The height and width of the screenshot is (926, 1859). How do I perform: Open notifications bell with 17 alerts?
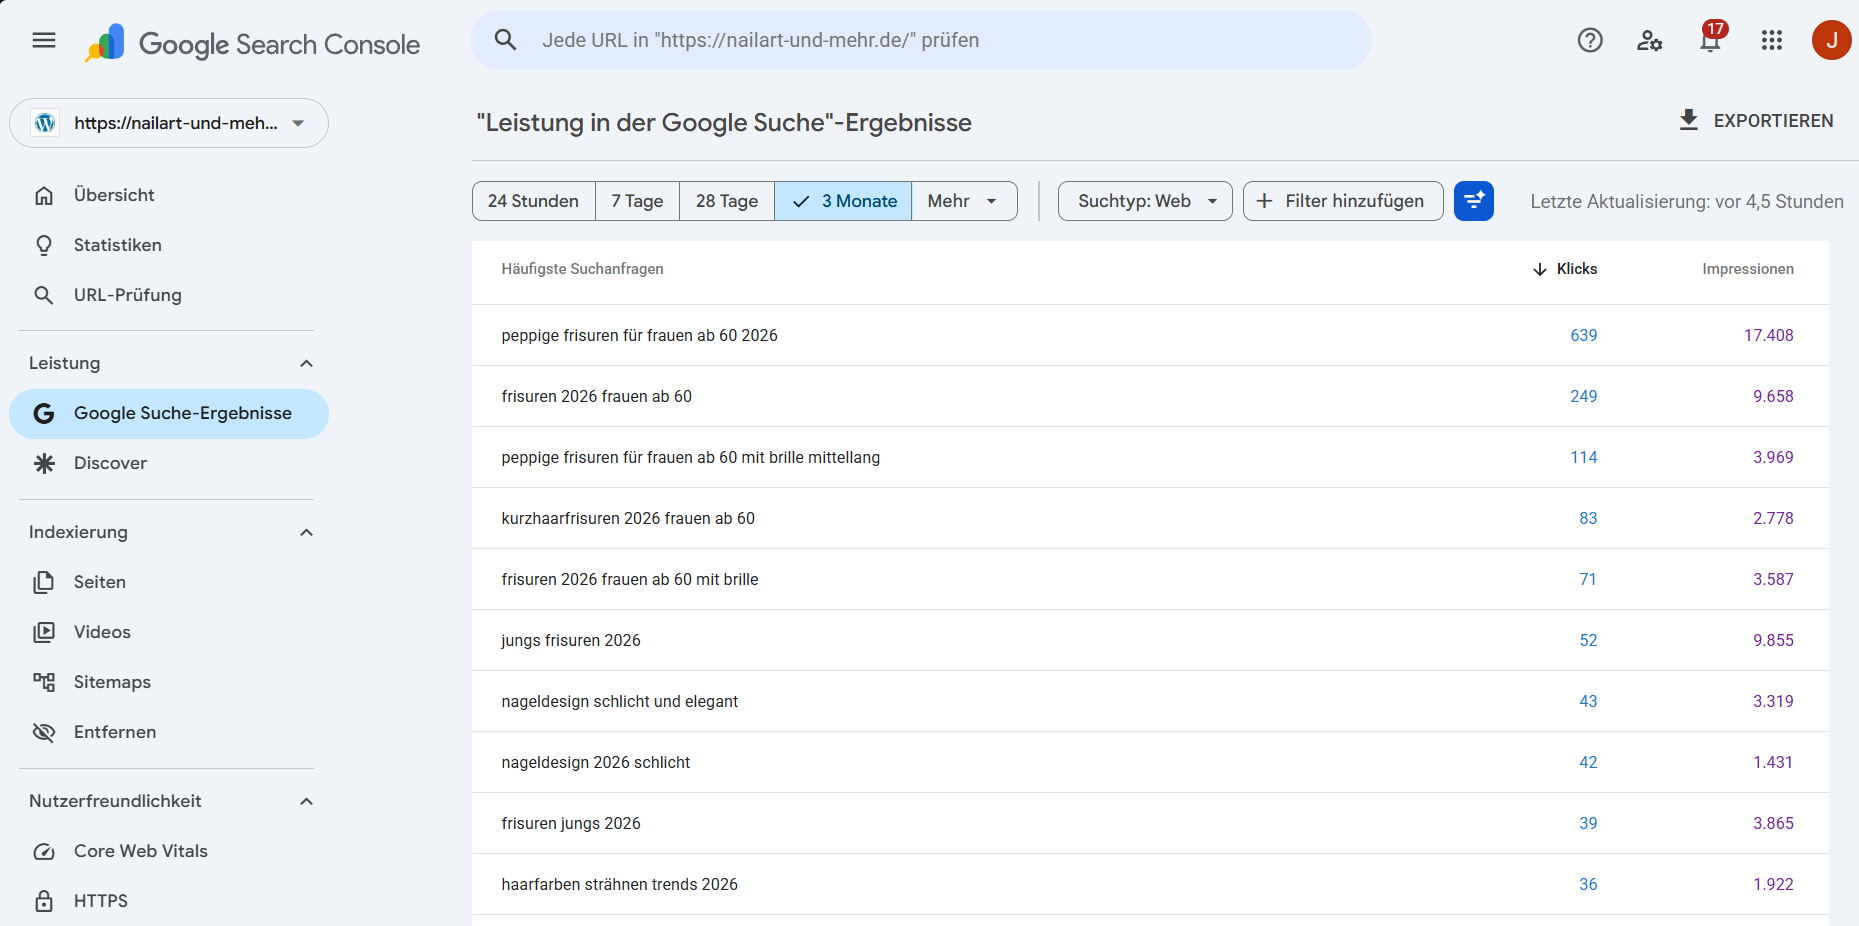[x=1711, y=38]
